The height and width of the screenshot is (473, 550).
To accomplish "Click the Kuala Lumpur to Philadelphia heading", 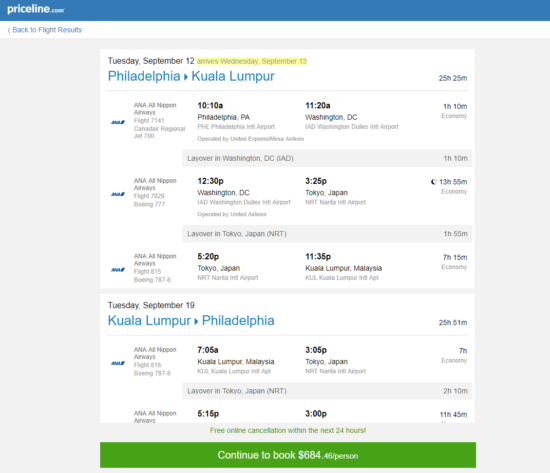I will click(x=191, y=320).
